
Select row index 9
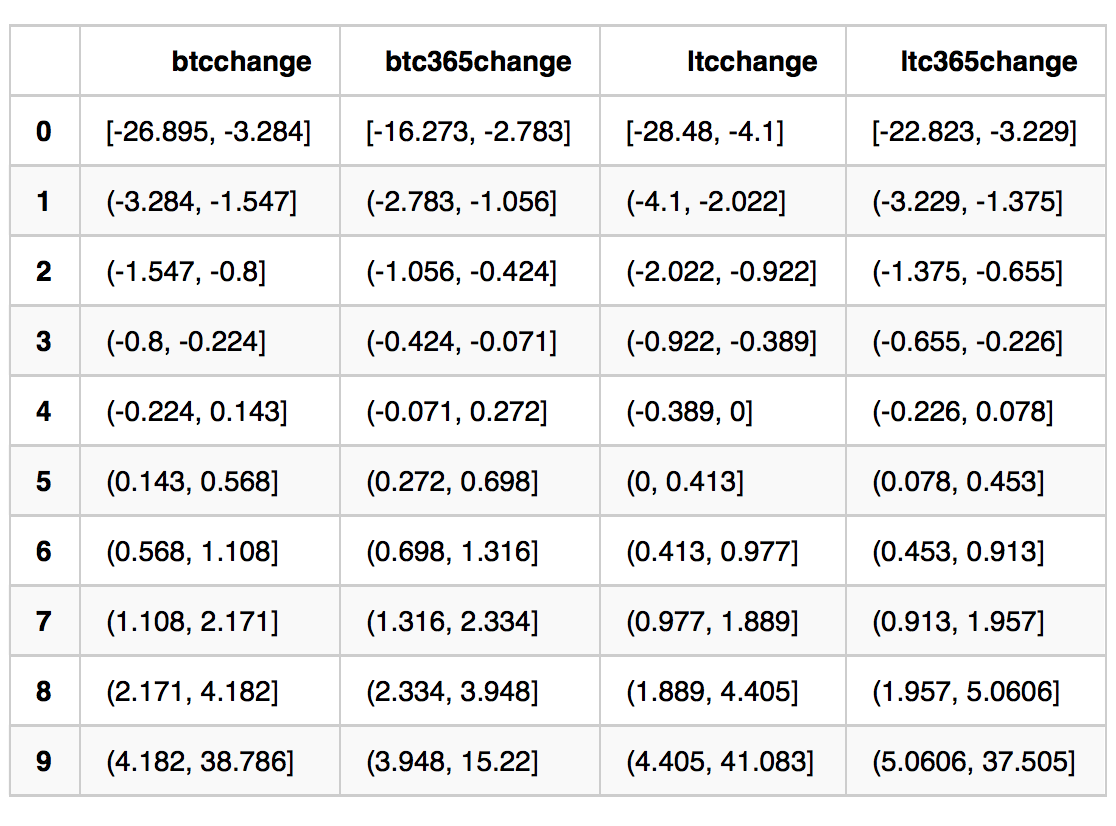point(43,761)
